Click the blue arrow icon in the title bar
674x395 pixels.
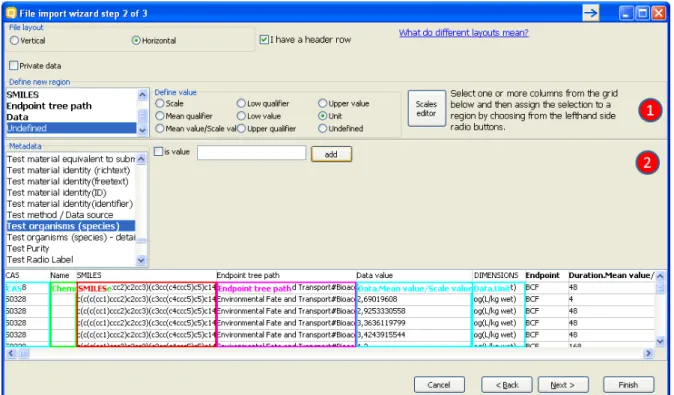(591, 13)
